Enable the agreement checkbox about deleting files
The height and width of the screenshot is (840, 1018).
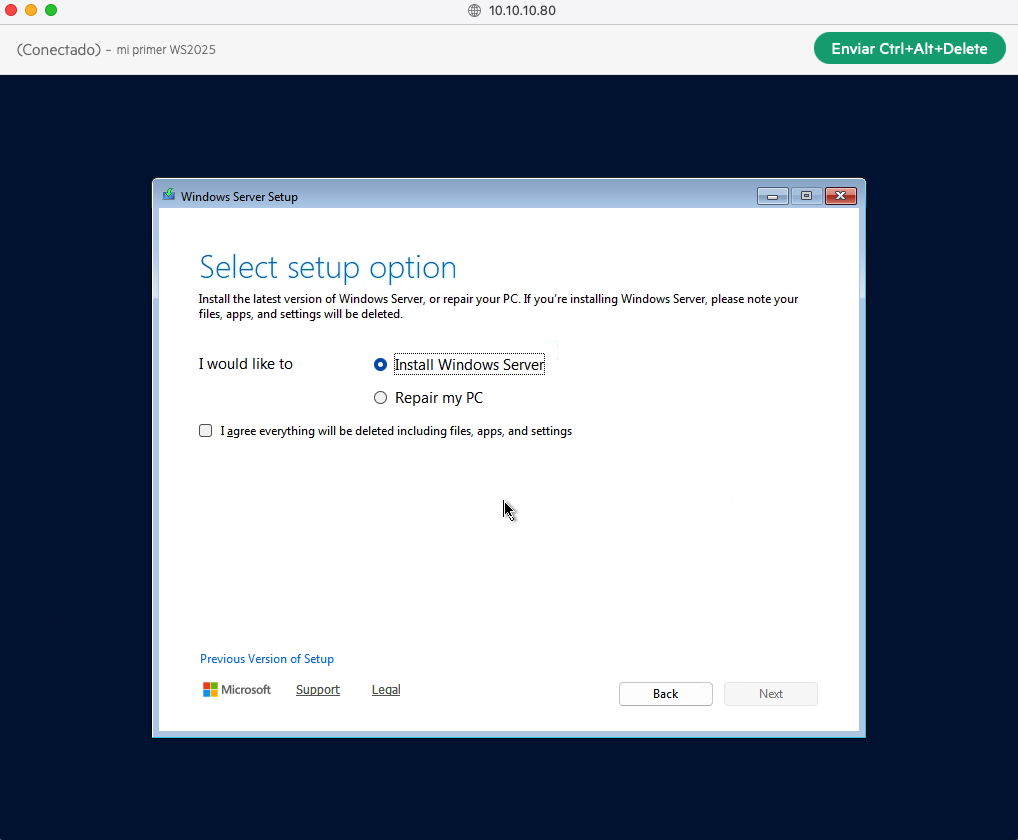point(205,430)
